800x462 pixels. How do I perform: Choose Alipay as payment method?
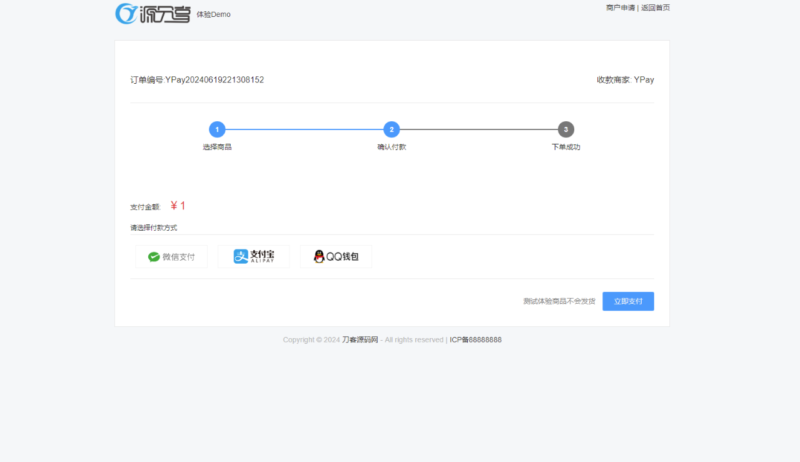254,256
